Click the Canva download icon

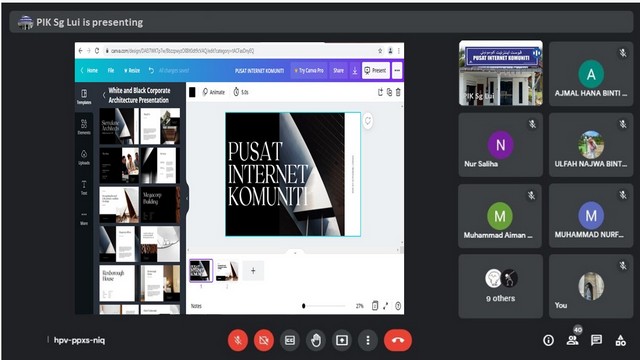pos(355,71)
